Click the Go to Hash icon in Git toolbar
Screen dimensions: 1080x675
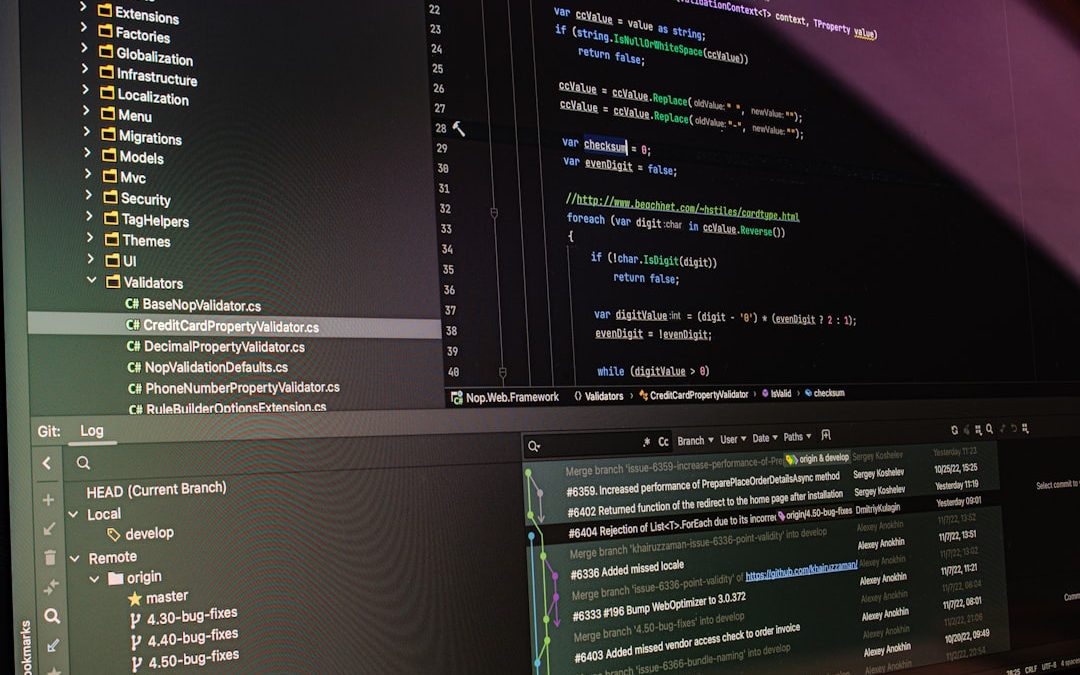(990, 428)
